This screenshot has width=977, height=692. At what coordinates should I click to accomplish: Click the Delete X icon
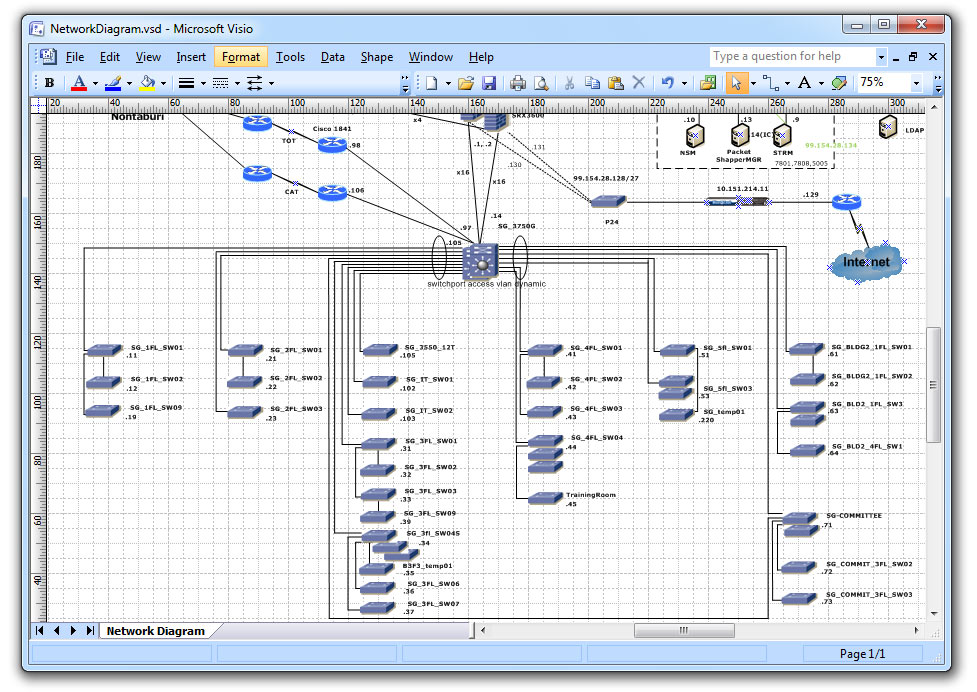[639, 83]
